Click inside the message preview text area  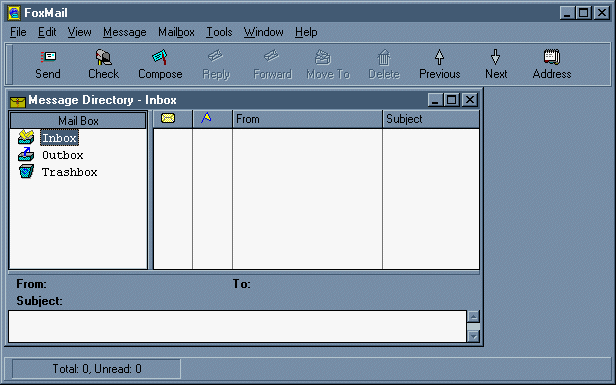coord(237,326)
